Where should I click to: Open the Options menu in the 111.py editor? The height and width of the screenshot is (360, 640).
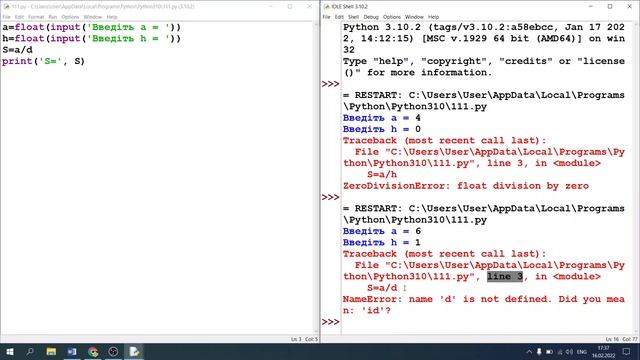pyautogui.click(x=70, y=17)
